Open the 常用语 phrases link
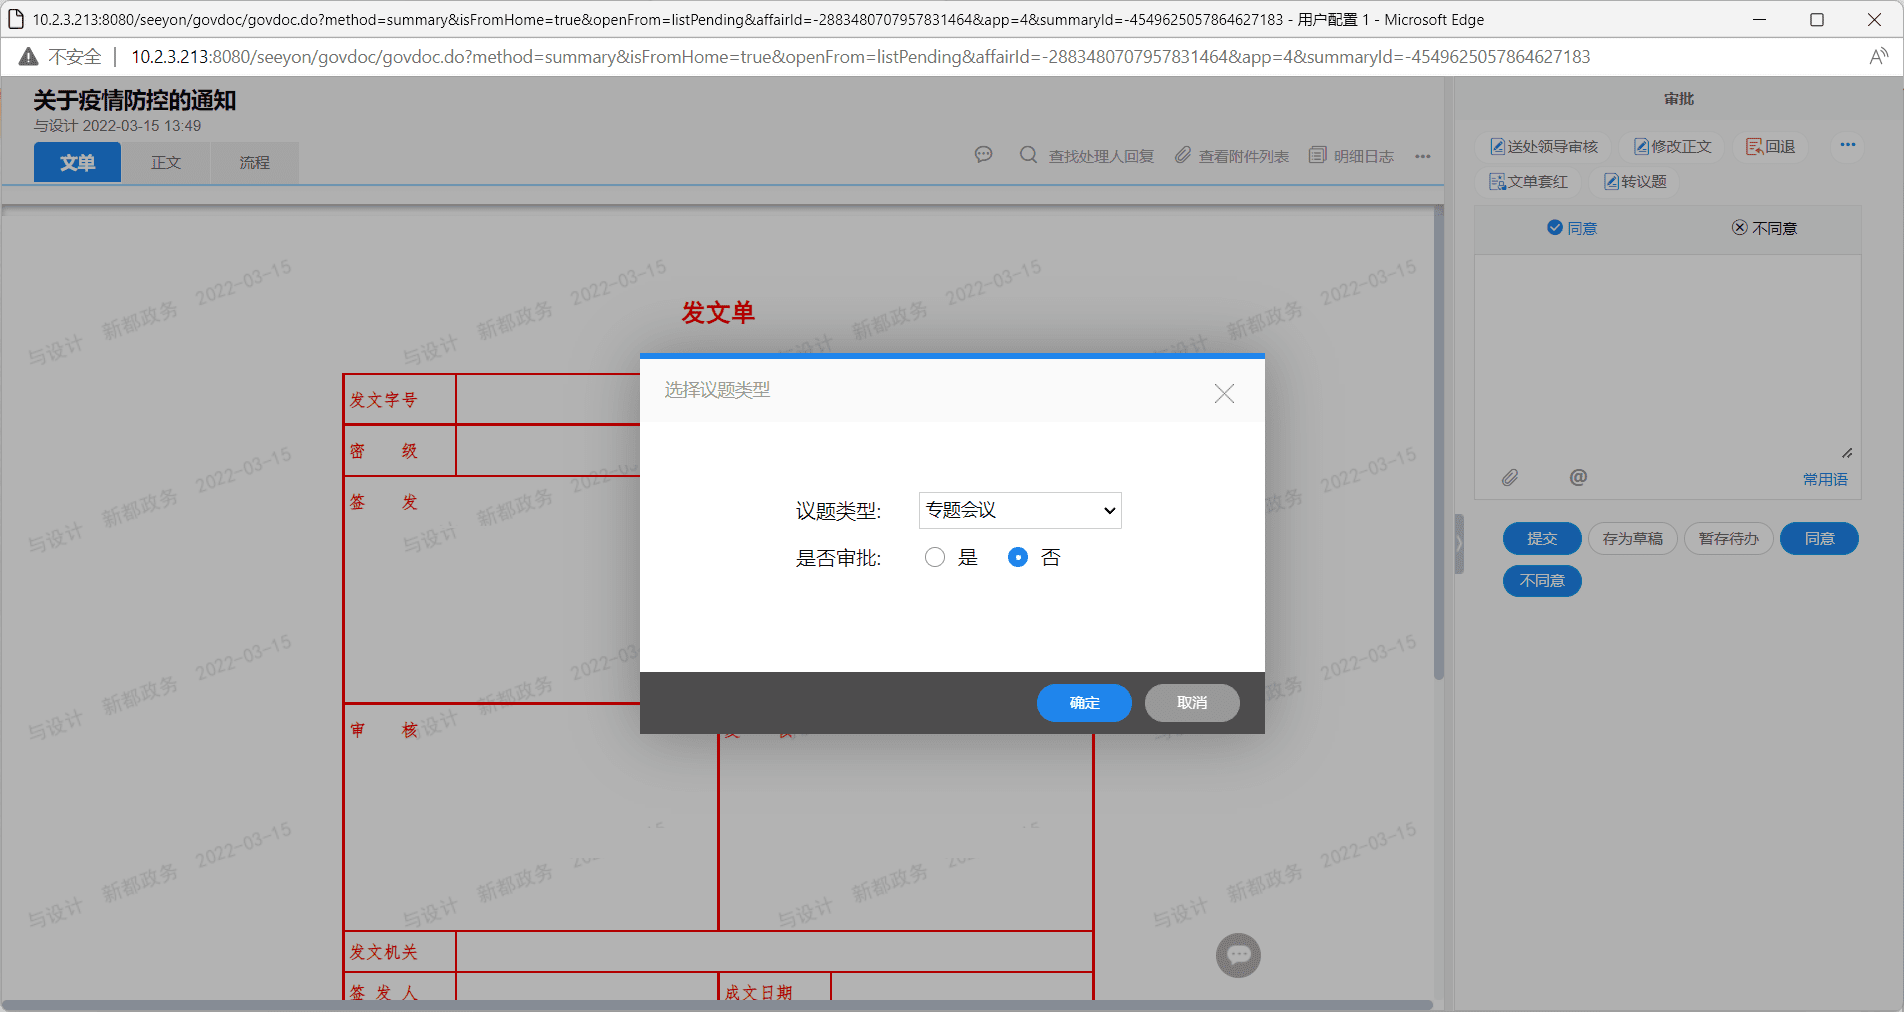 click(1825, 480)
